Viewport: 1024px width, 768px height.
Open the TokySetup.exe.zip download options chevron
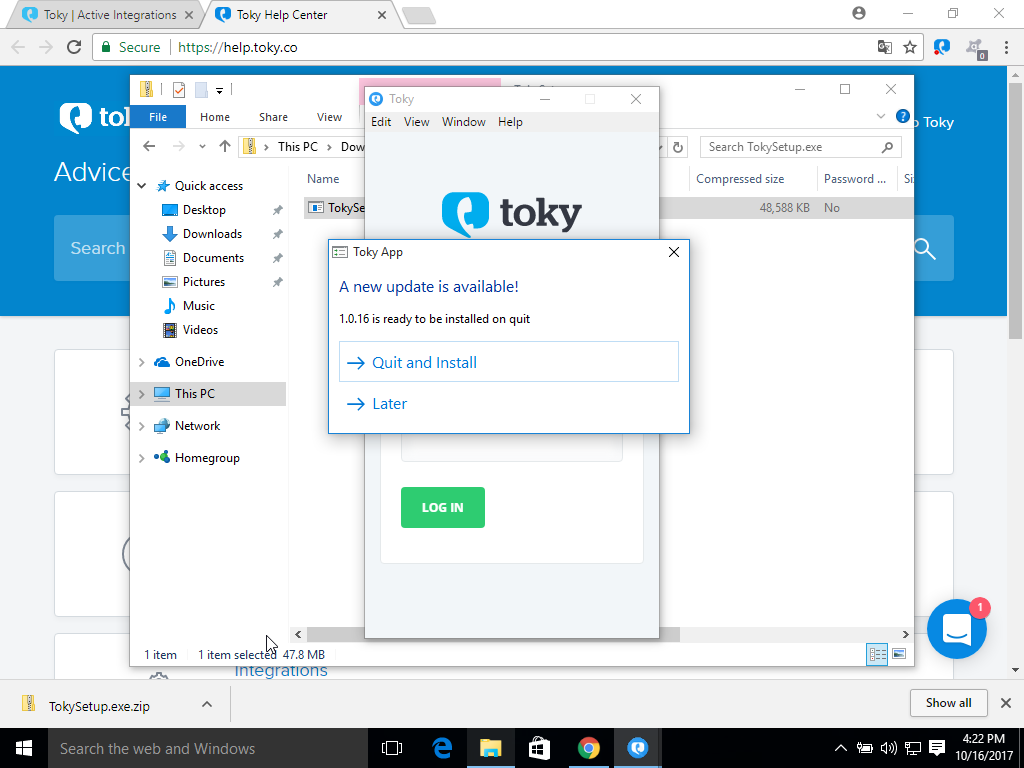click(207, 704)
